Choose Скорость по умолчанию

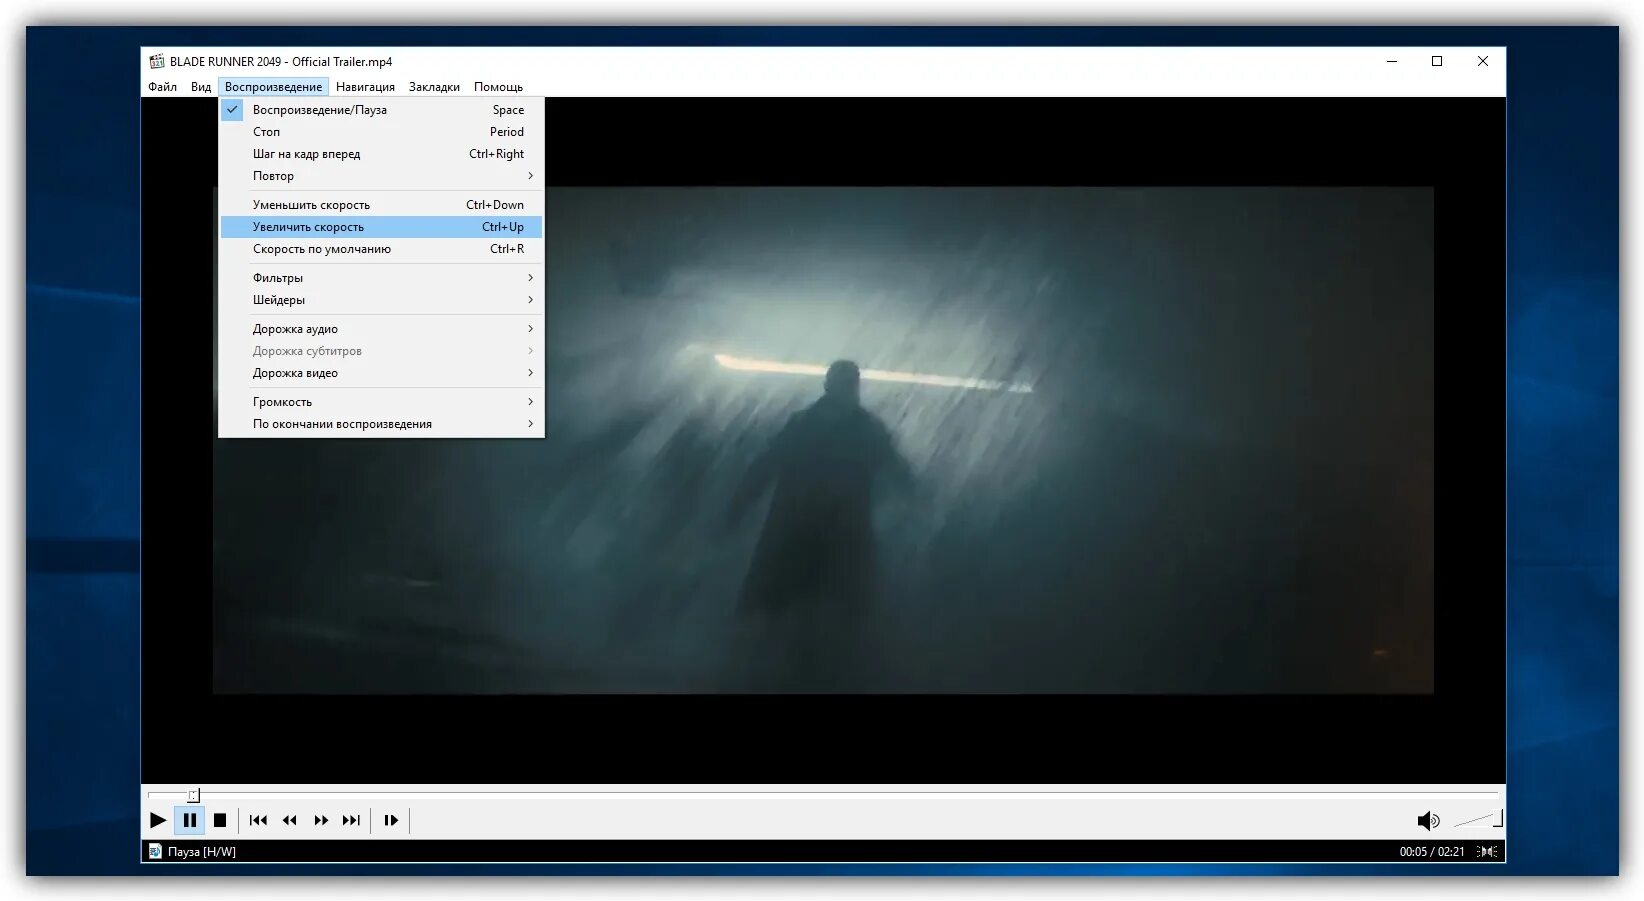coord(381,249)
